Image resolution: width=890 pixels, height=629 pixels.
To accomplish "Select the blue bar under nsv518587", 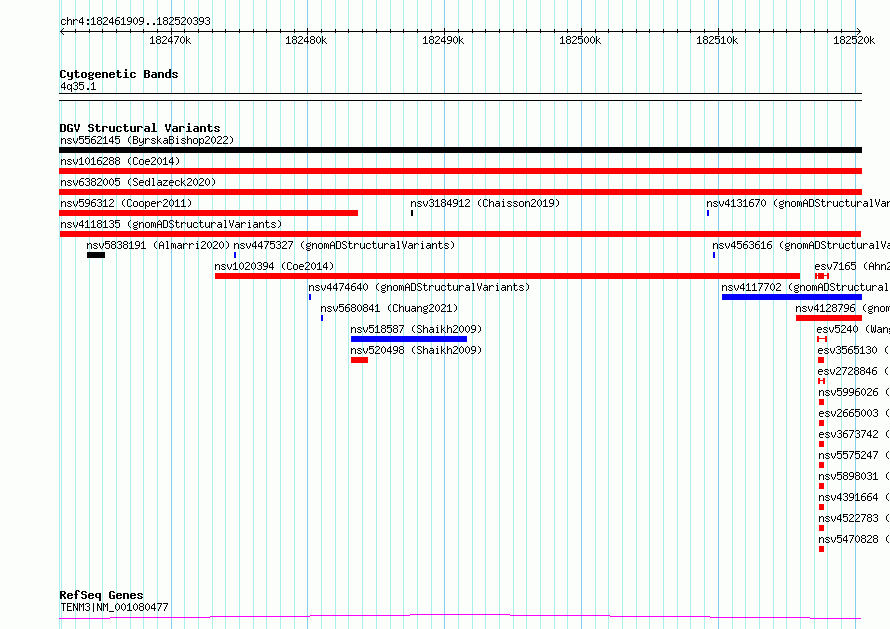I will (409, 339).
